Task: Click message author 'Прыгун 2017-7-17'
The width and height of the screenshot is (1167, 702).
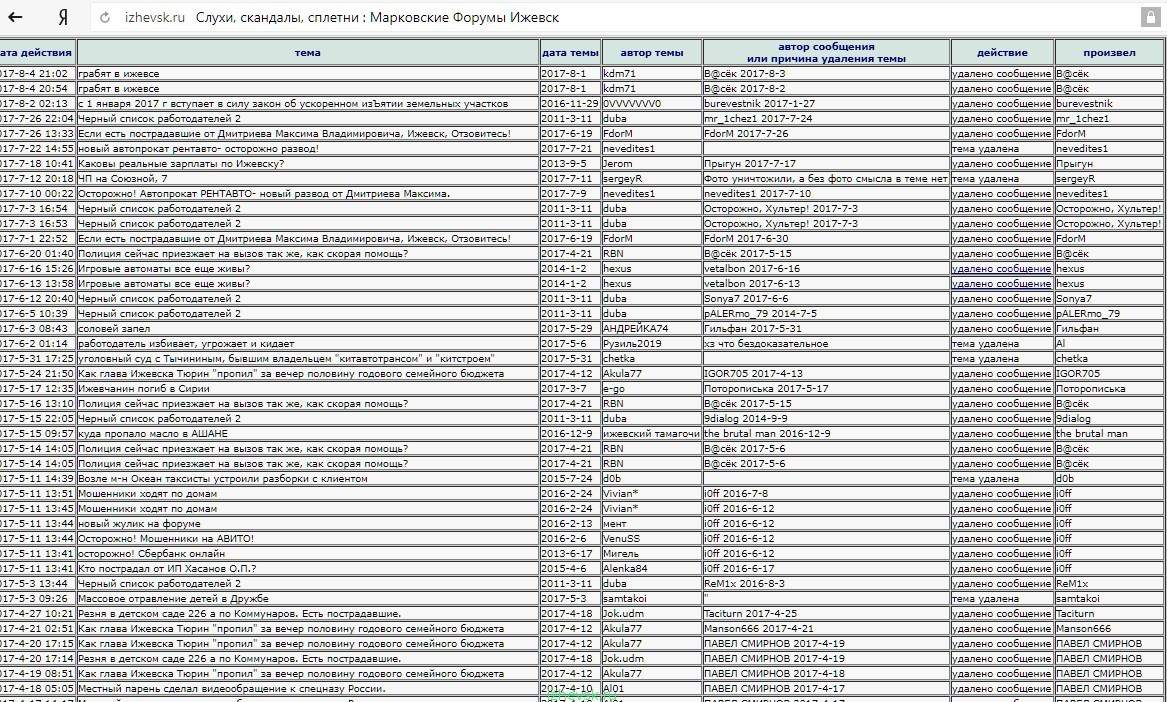Action: tap(750, 164)
